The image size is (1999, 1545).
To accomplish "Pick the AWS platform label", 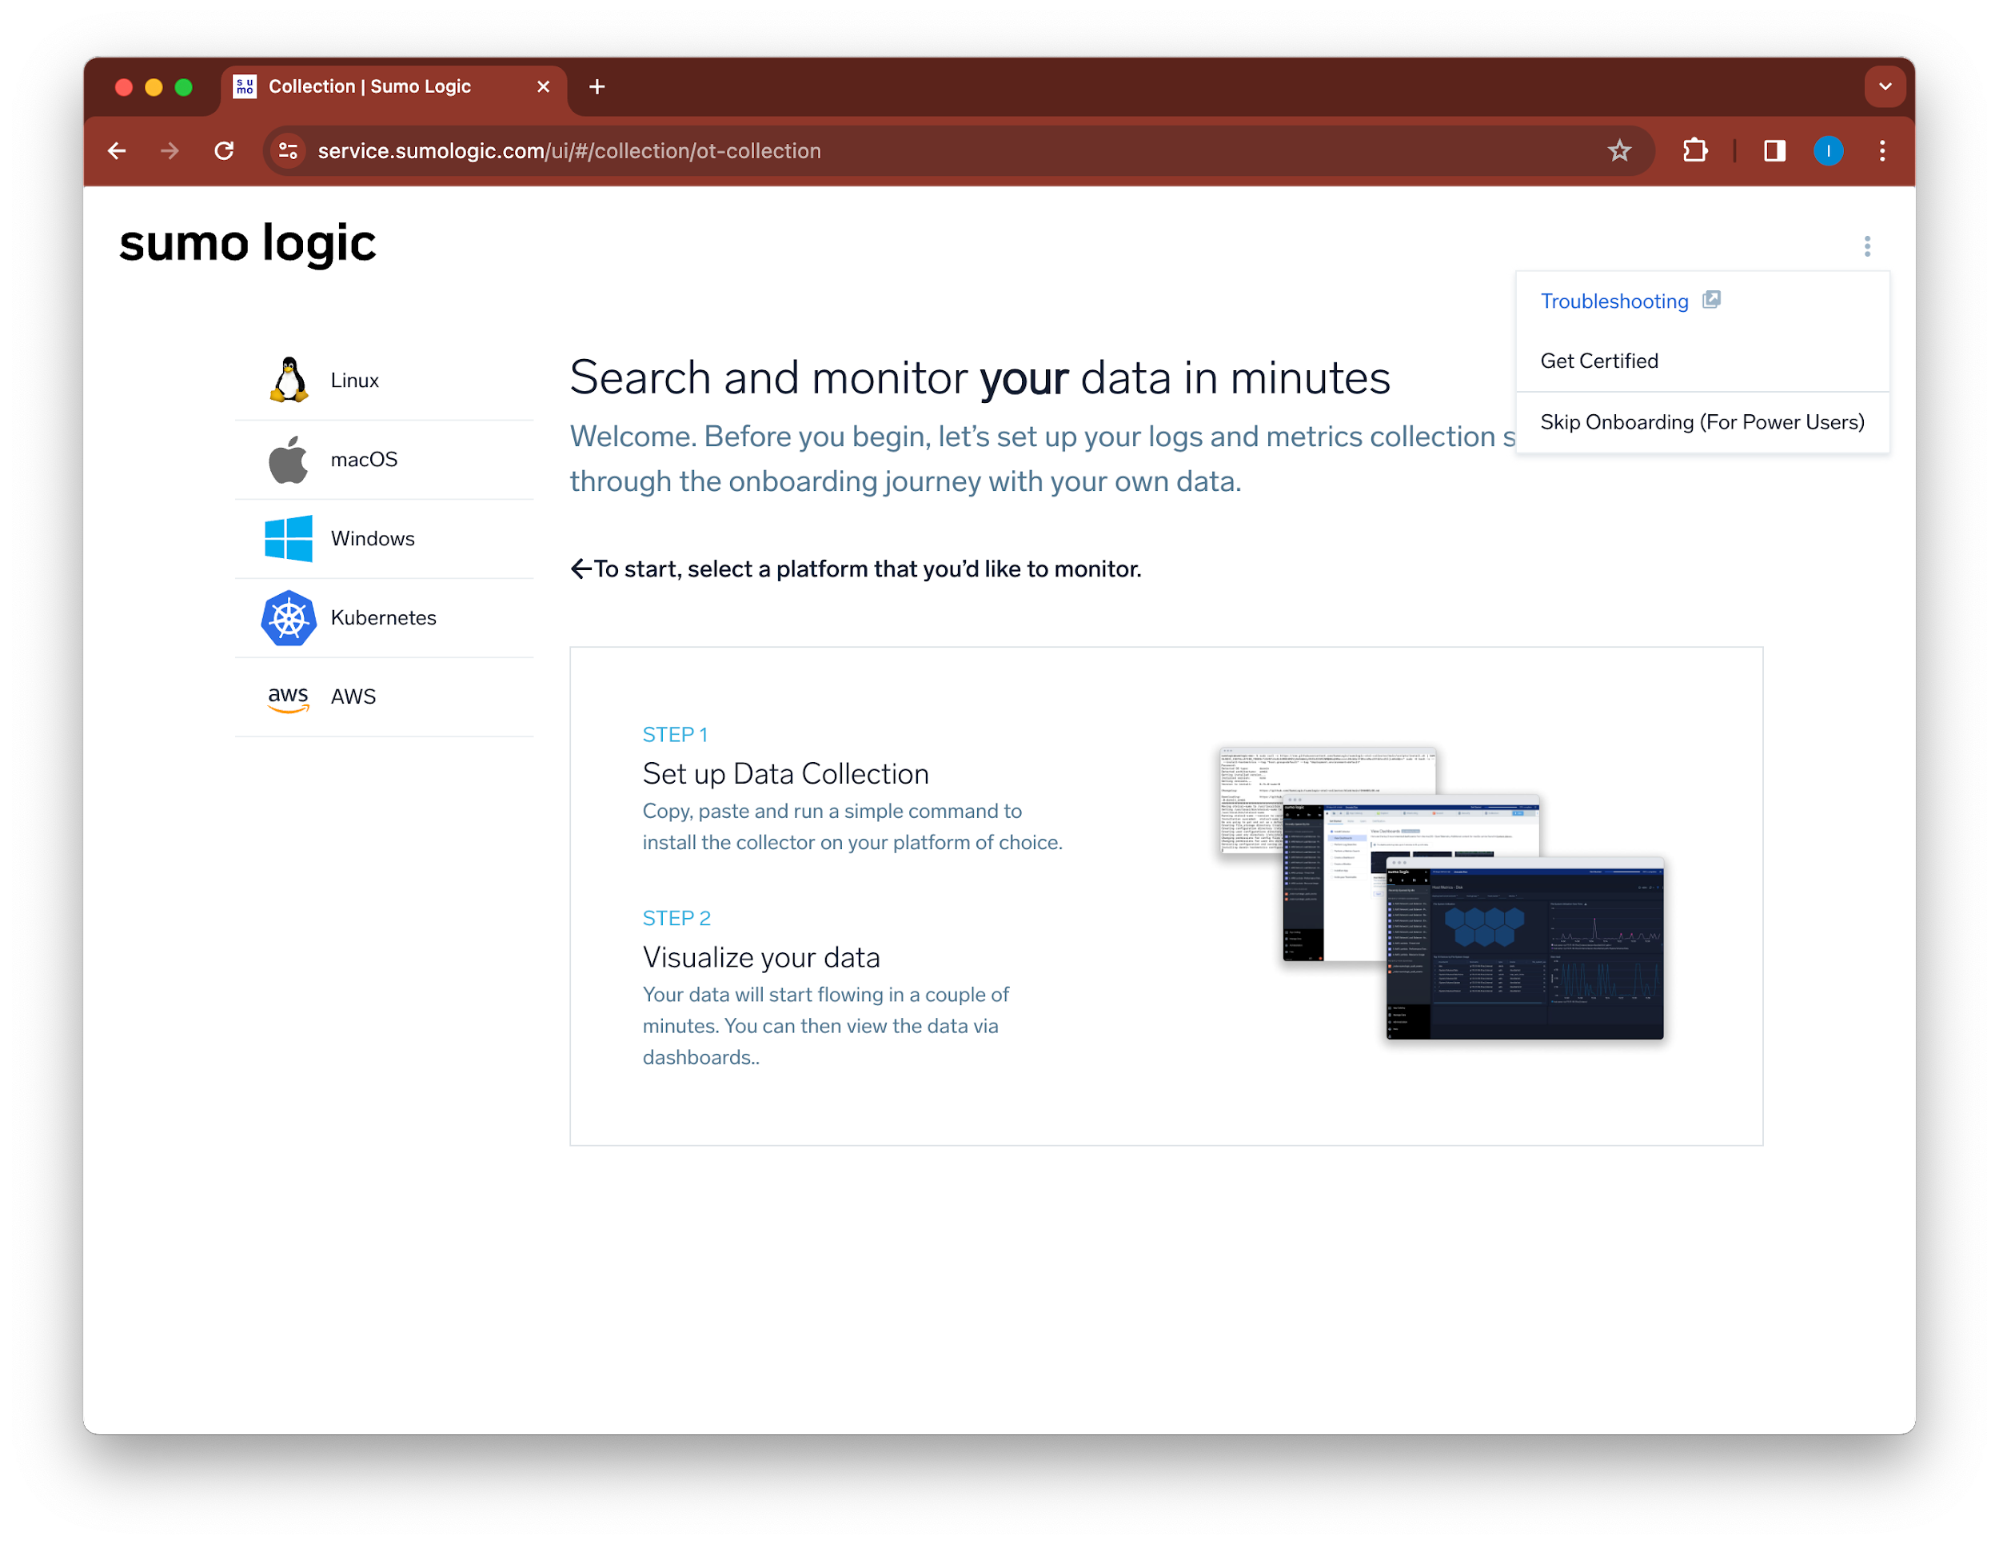I will 353,696.
